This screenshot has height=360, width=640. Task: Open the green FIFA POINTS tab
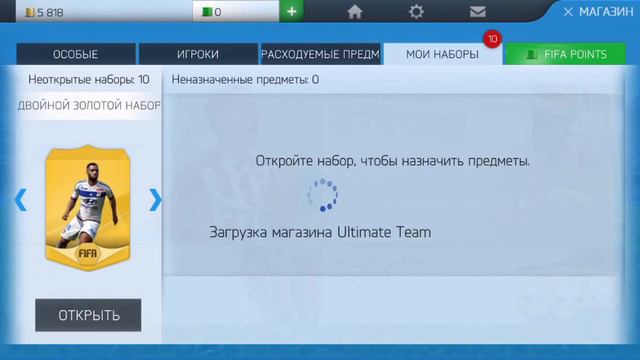tap(566, 54)
